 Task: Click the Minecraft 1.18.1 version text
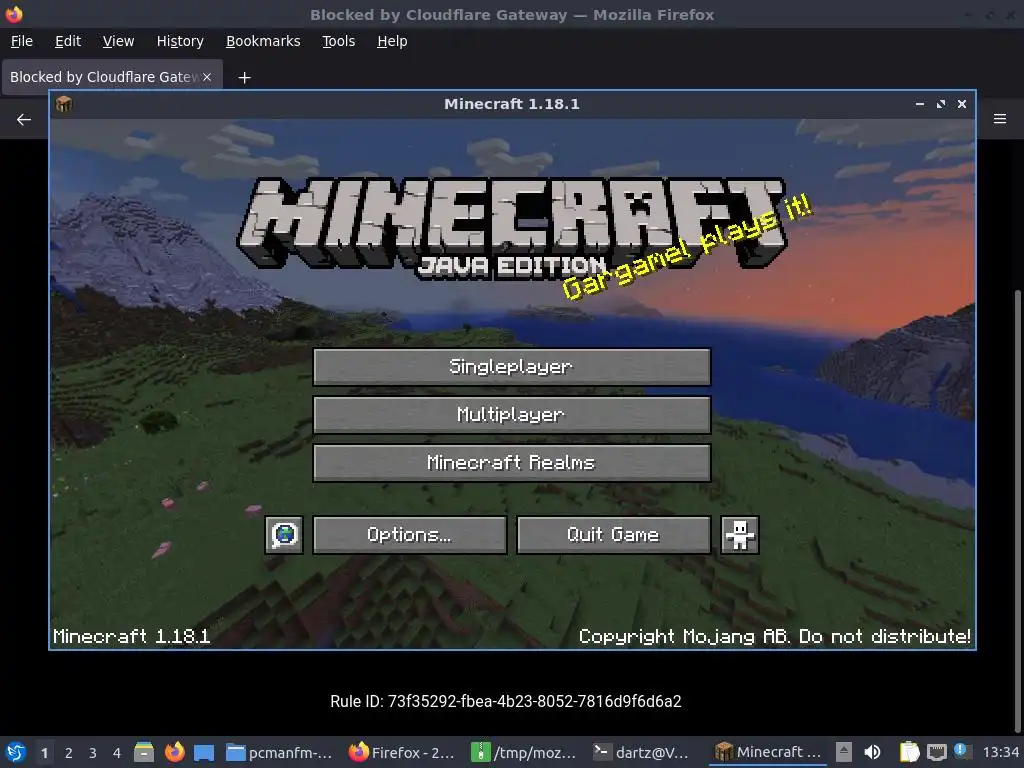pos(131,636)
